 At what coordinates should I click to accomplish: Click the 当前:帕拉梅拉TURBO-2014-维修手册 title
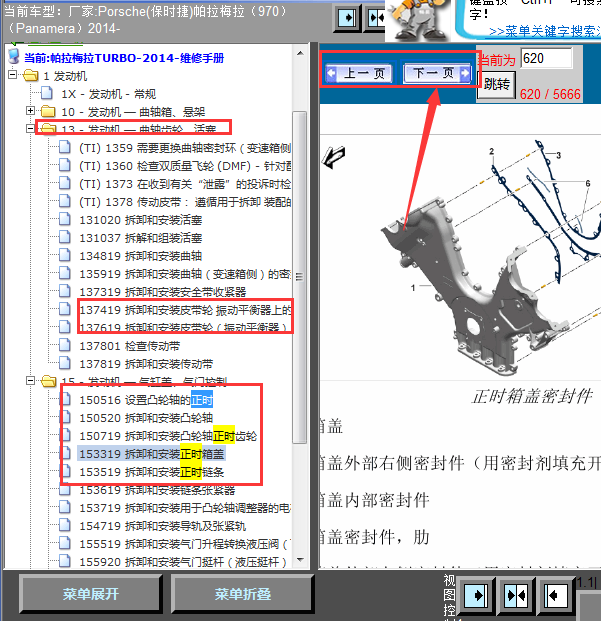coord(124,58)
